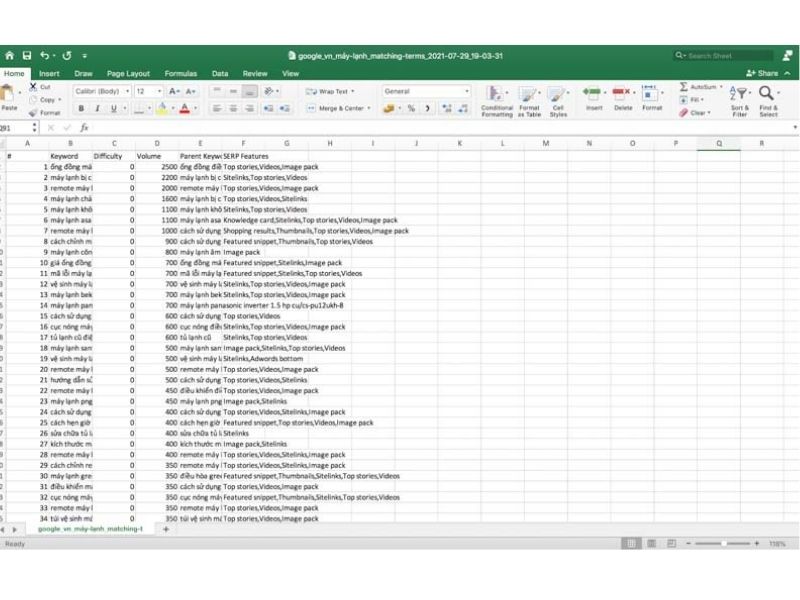Click the Paste clipboard icon
Screen dimensions: 800x600
pyautogui.click(x=7, y=94)
